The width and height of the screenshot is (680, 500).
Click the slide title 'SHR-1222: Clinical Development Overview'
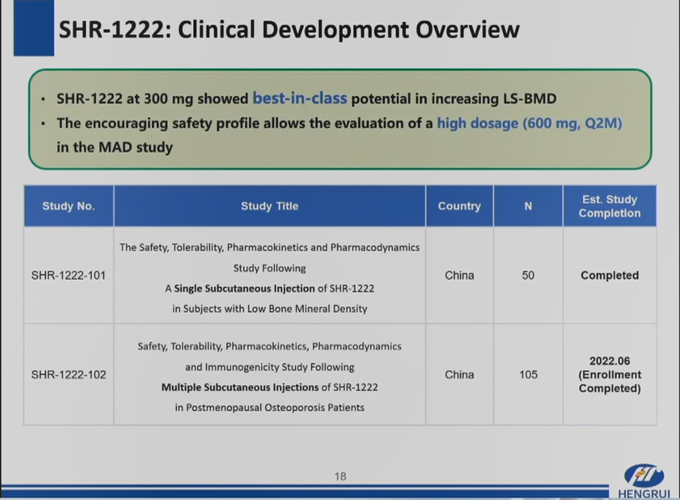tap(289, 29)
